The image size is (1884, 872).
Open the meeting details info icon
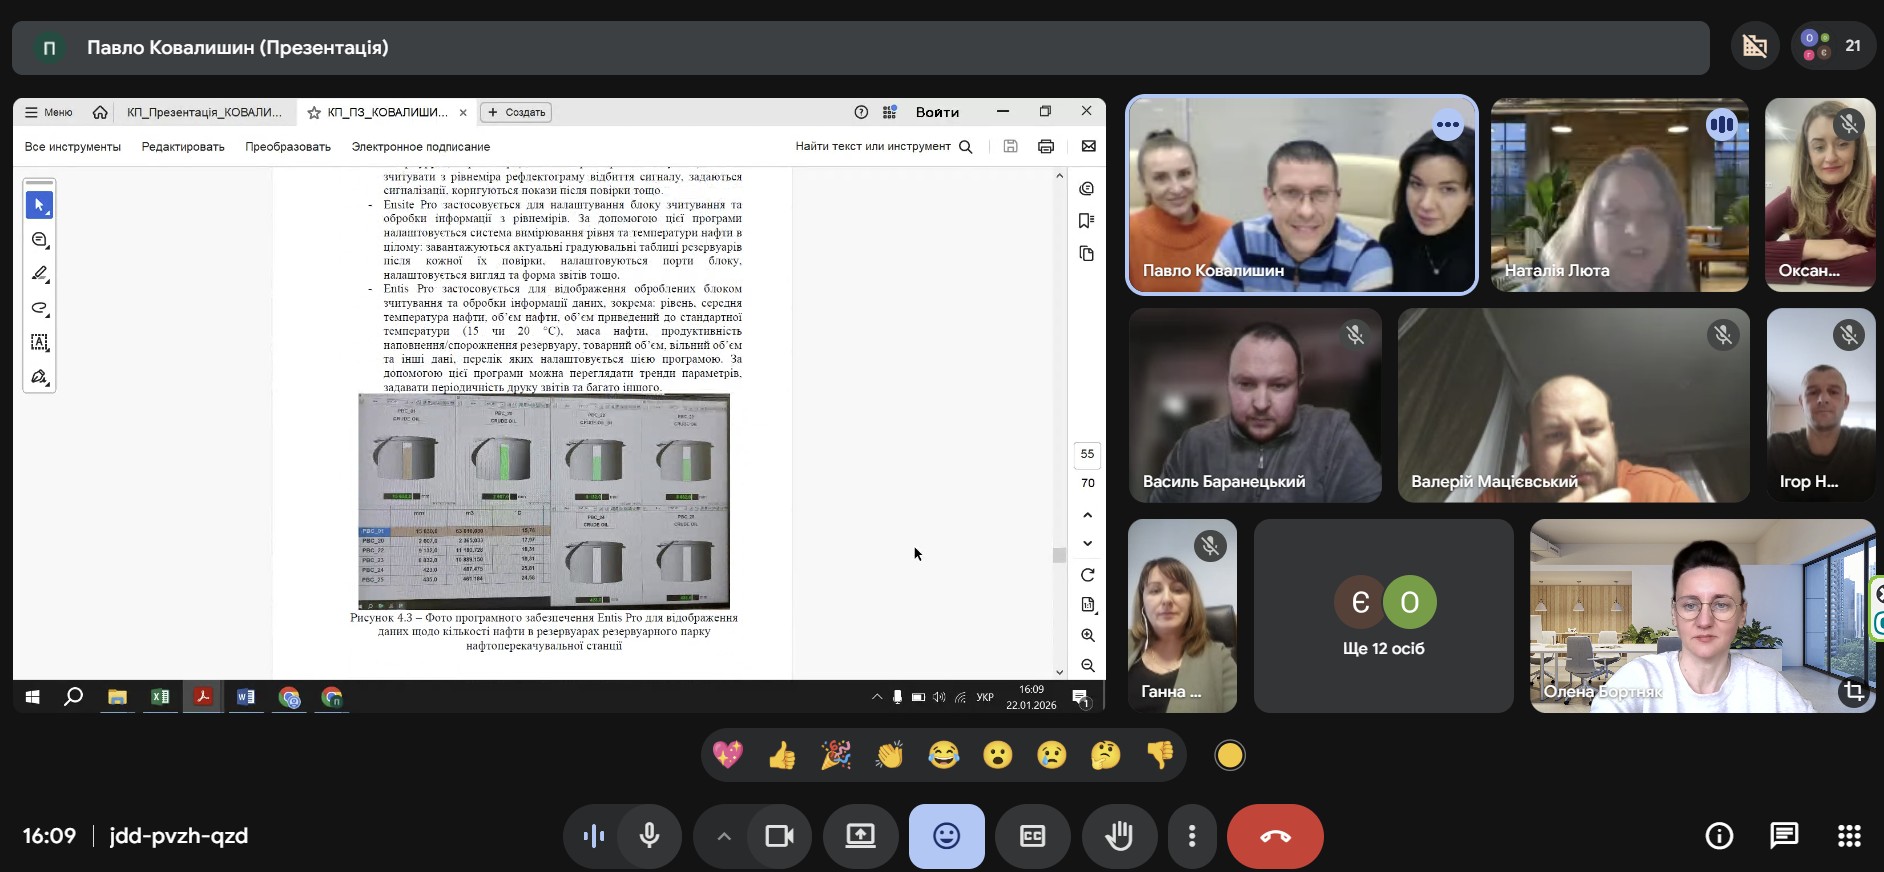1719,836
